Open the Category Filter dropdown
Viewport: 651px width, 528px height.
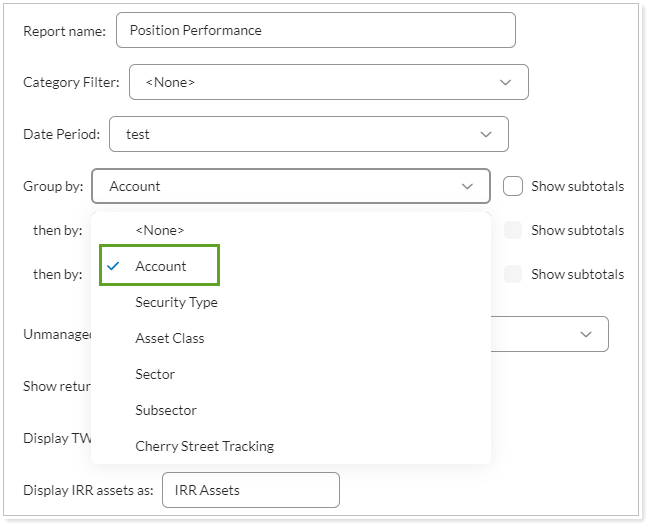click(x=328, y=82)
